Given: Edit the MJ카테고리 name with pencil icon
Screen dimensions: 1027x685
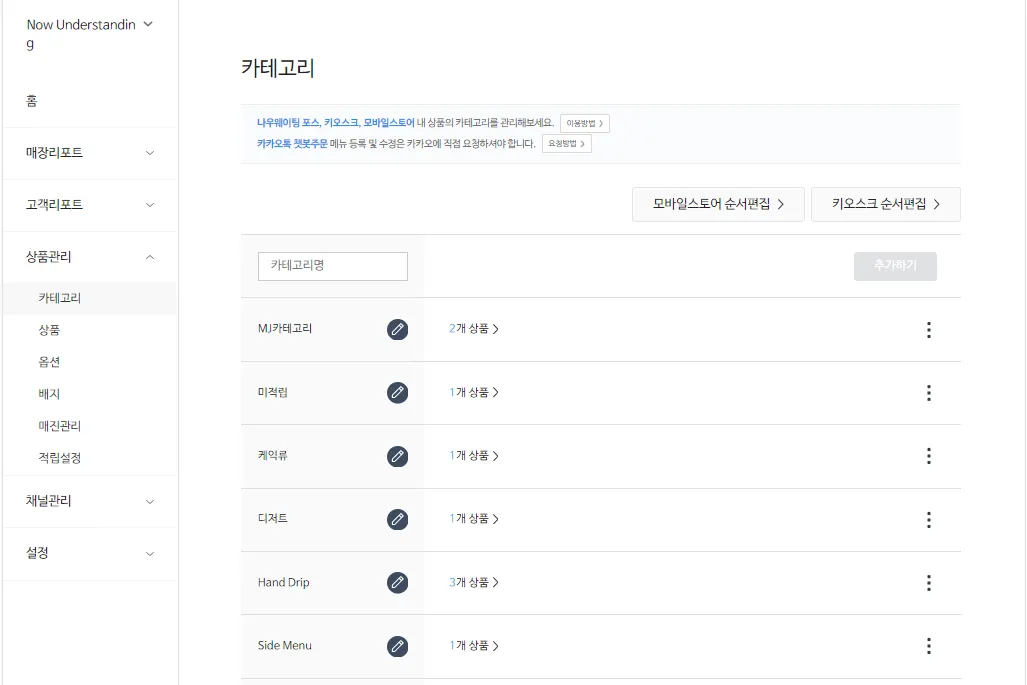Looking at the screenshot, I should 397,329.
